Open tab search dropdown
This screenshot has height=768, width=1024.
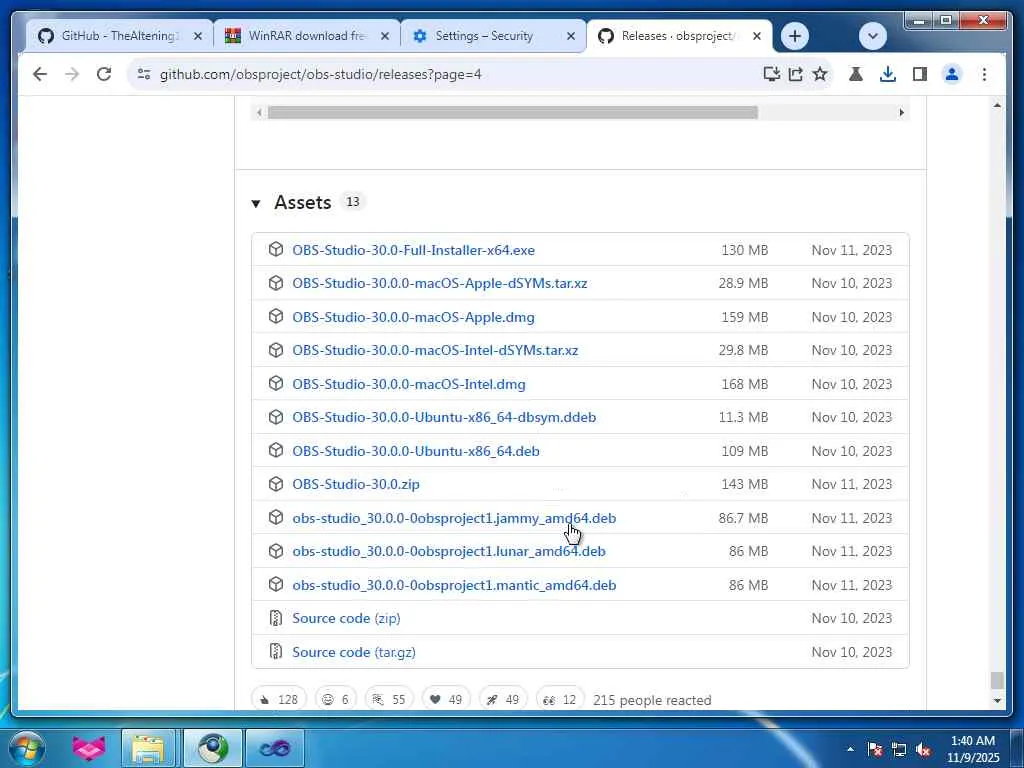(x=872, y=36)
